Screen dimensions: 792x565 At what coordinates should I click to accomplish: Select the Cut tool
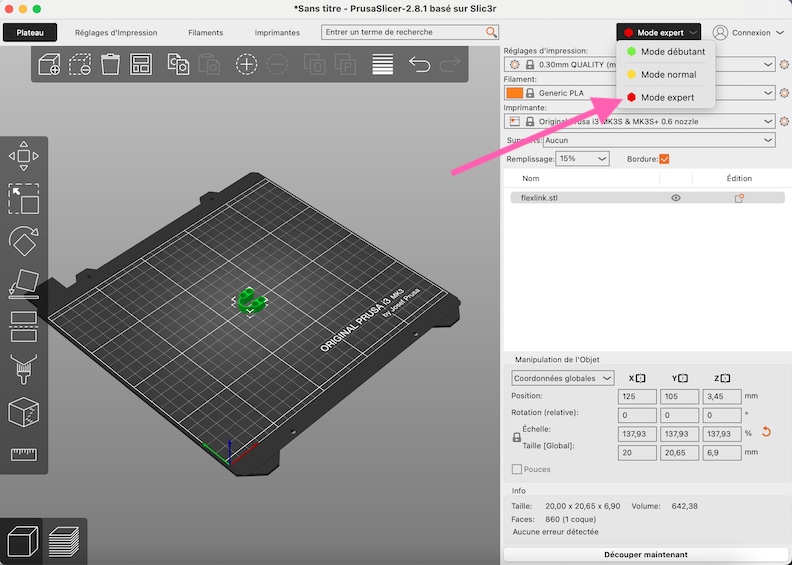click(x=24, y=326)
